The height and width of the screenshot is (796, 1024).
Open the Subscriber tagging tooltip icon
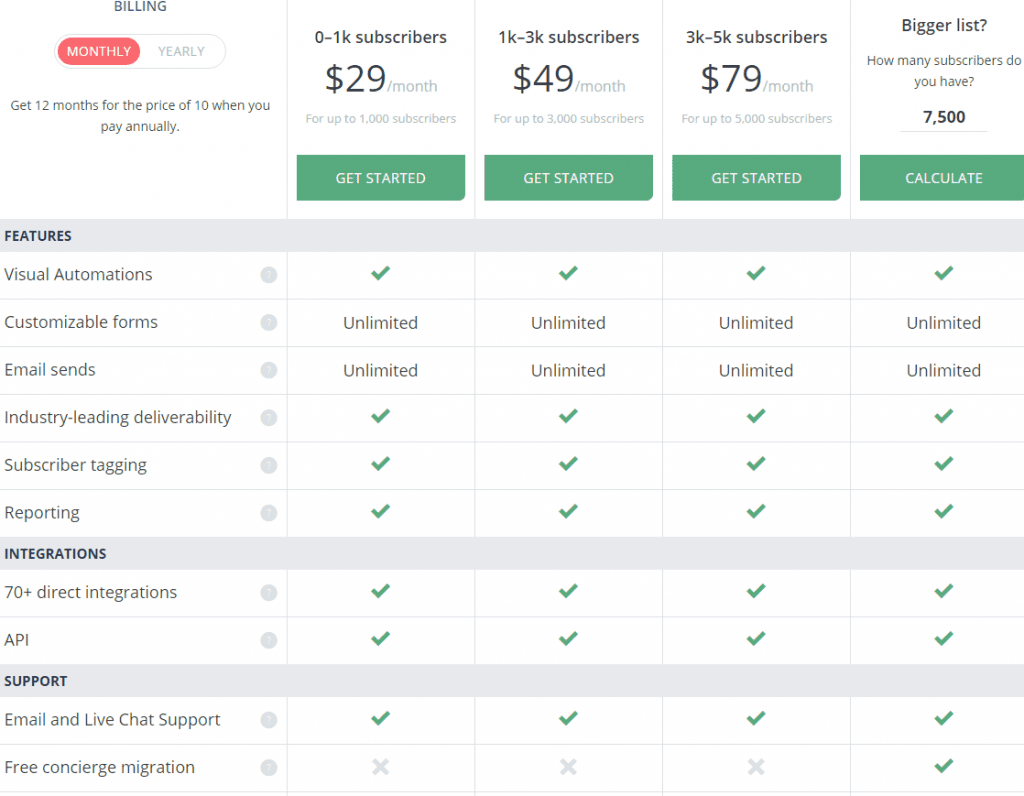pos(268,465)
